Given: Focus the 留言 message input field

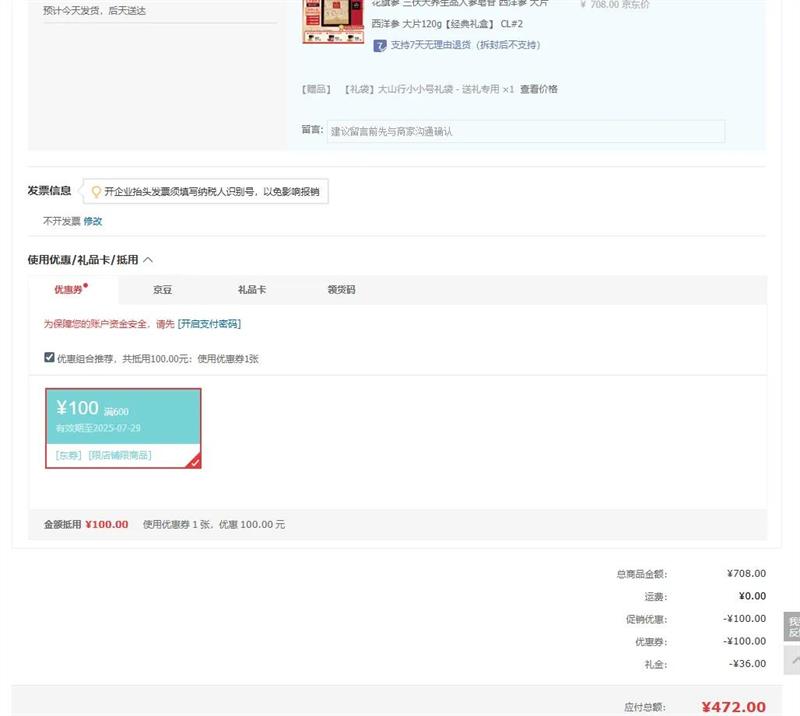Looking at the screenshot, I should [525, 131].
